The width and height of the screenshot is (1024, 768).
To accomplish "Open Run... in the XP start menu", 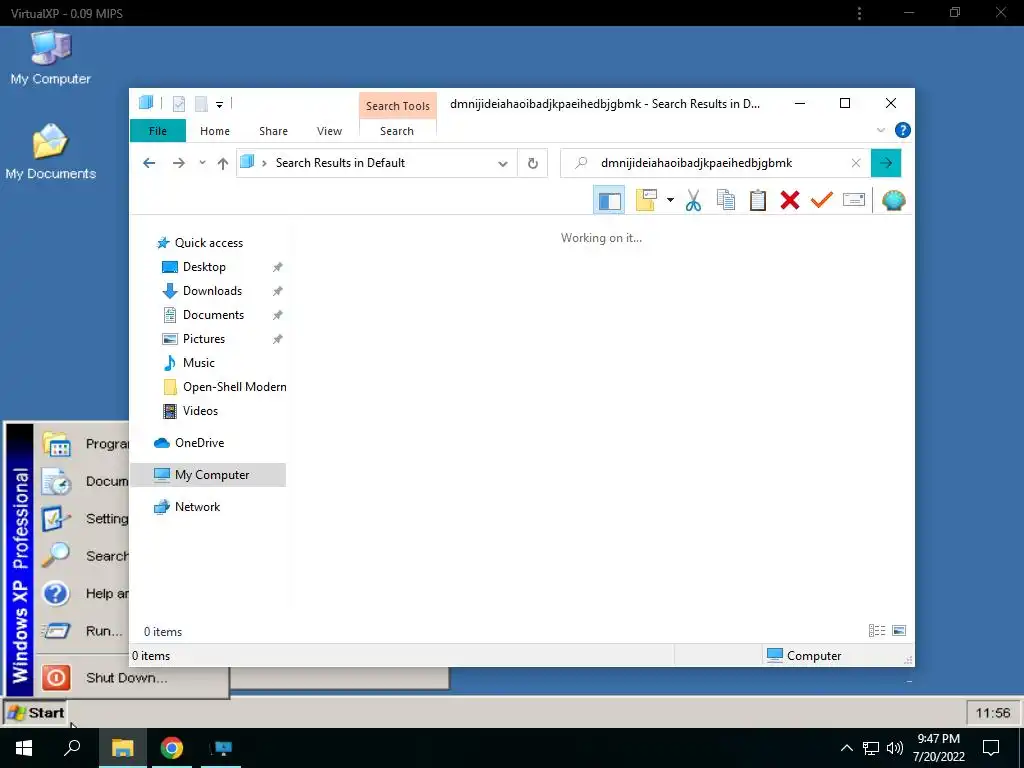I will (x=82, y=631).
